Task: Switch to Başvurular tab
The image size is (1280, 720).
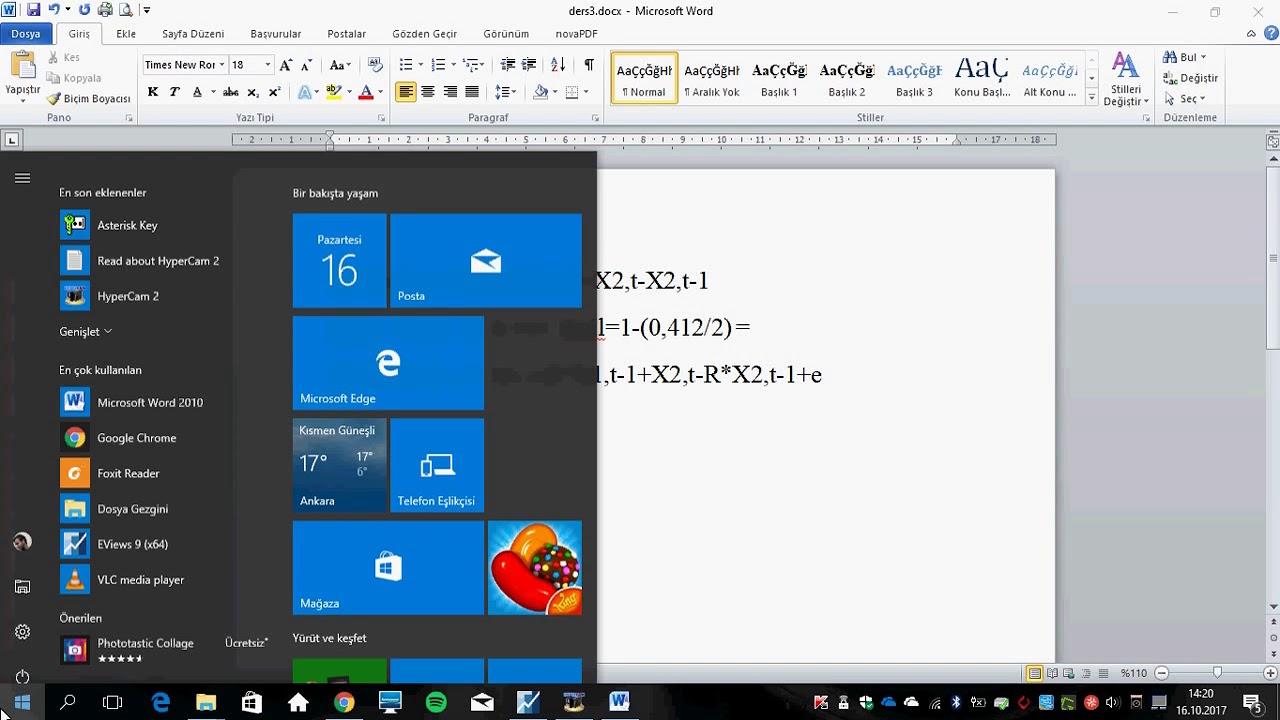Action: tap(276, 34)
